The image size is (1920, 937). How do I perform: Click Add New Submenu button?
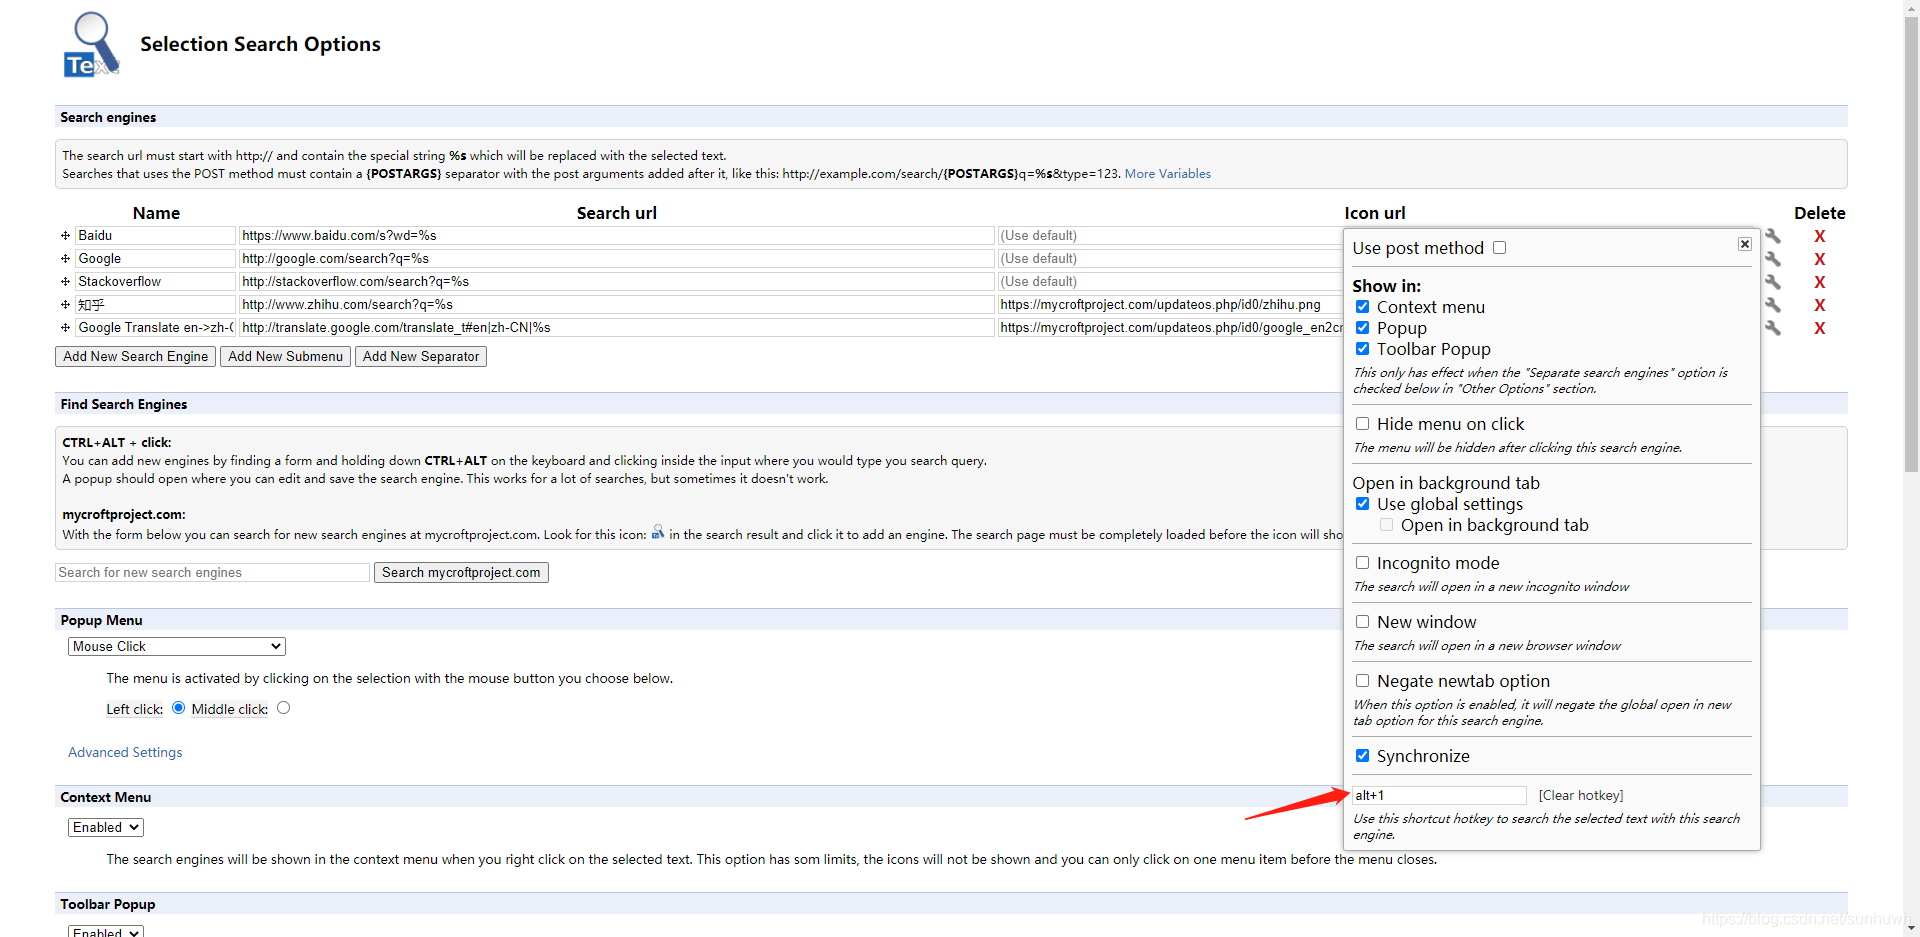285,357
